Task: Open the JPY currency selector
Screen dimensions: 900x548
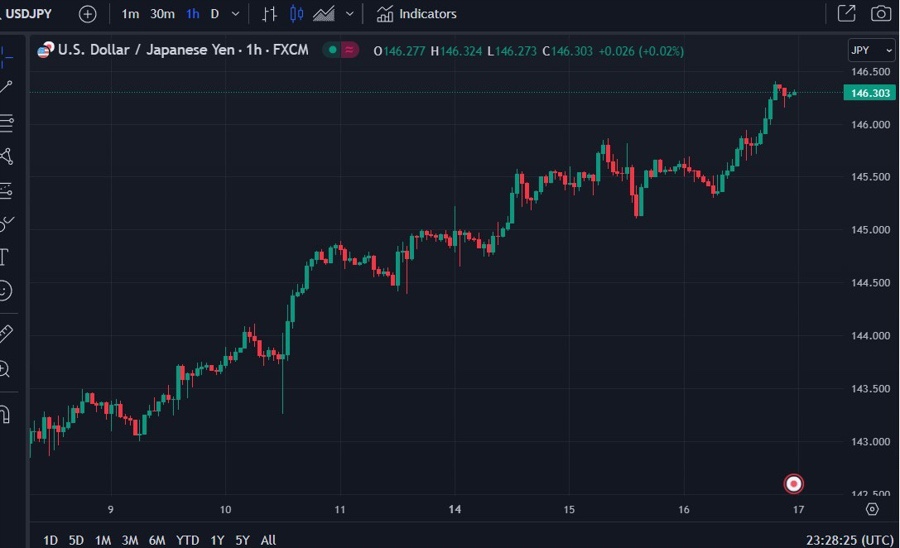Action: 864,50
